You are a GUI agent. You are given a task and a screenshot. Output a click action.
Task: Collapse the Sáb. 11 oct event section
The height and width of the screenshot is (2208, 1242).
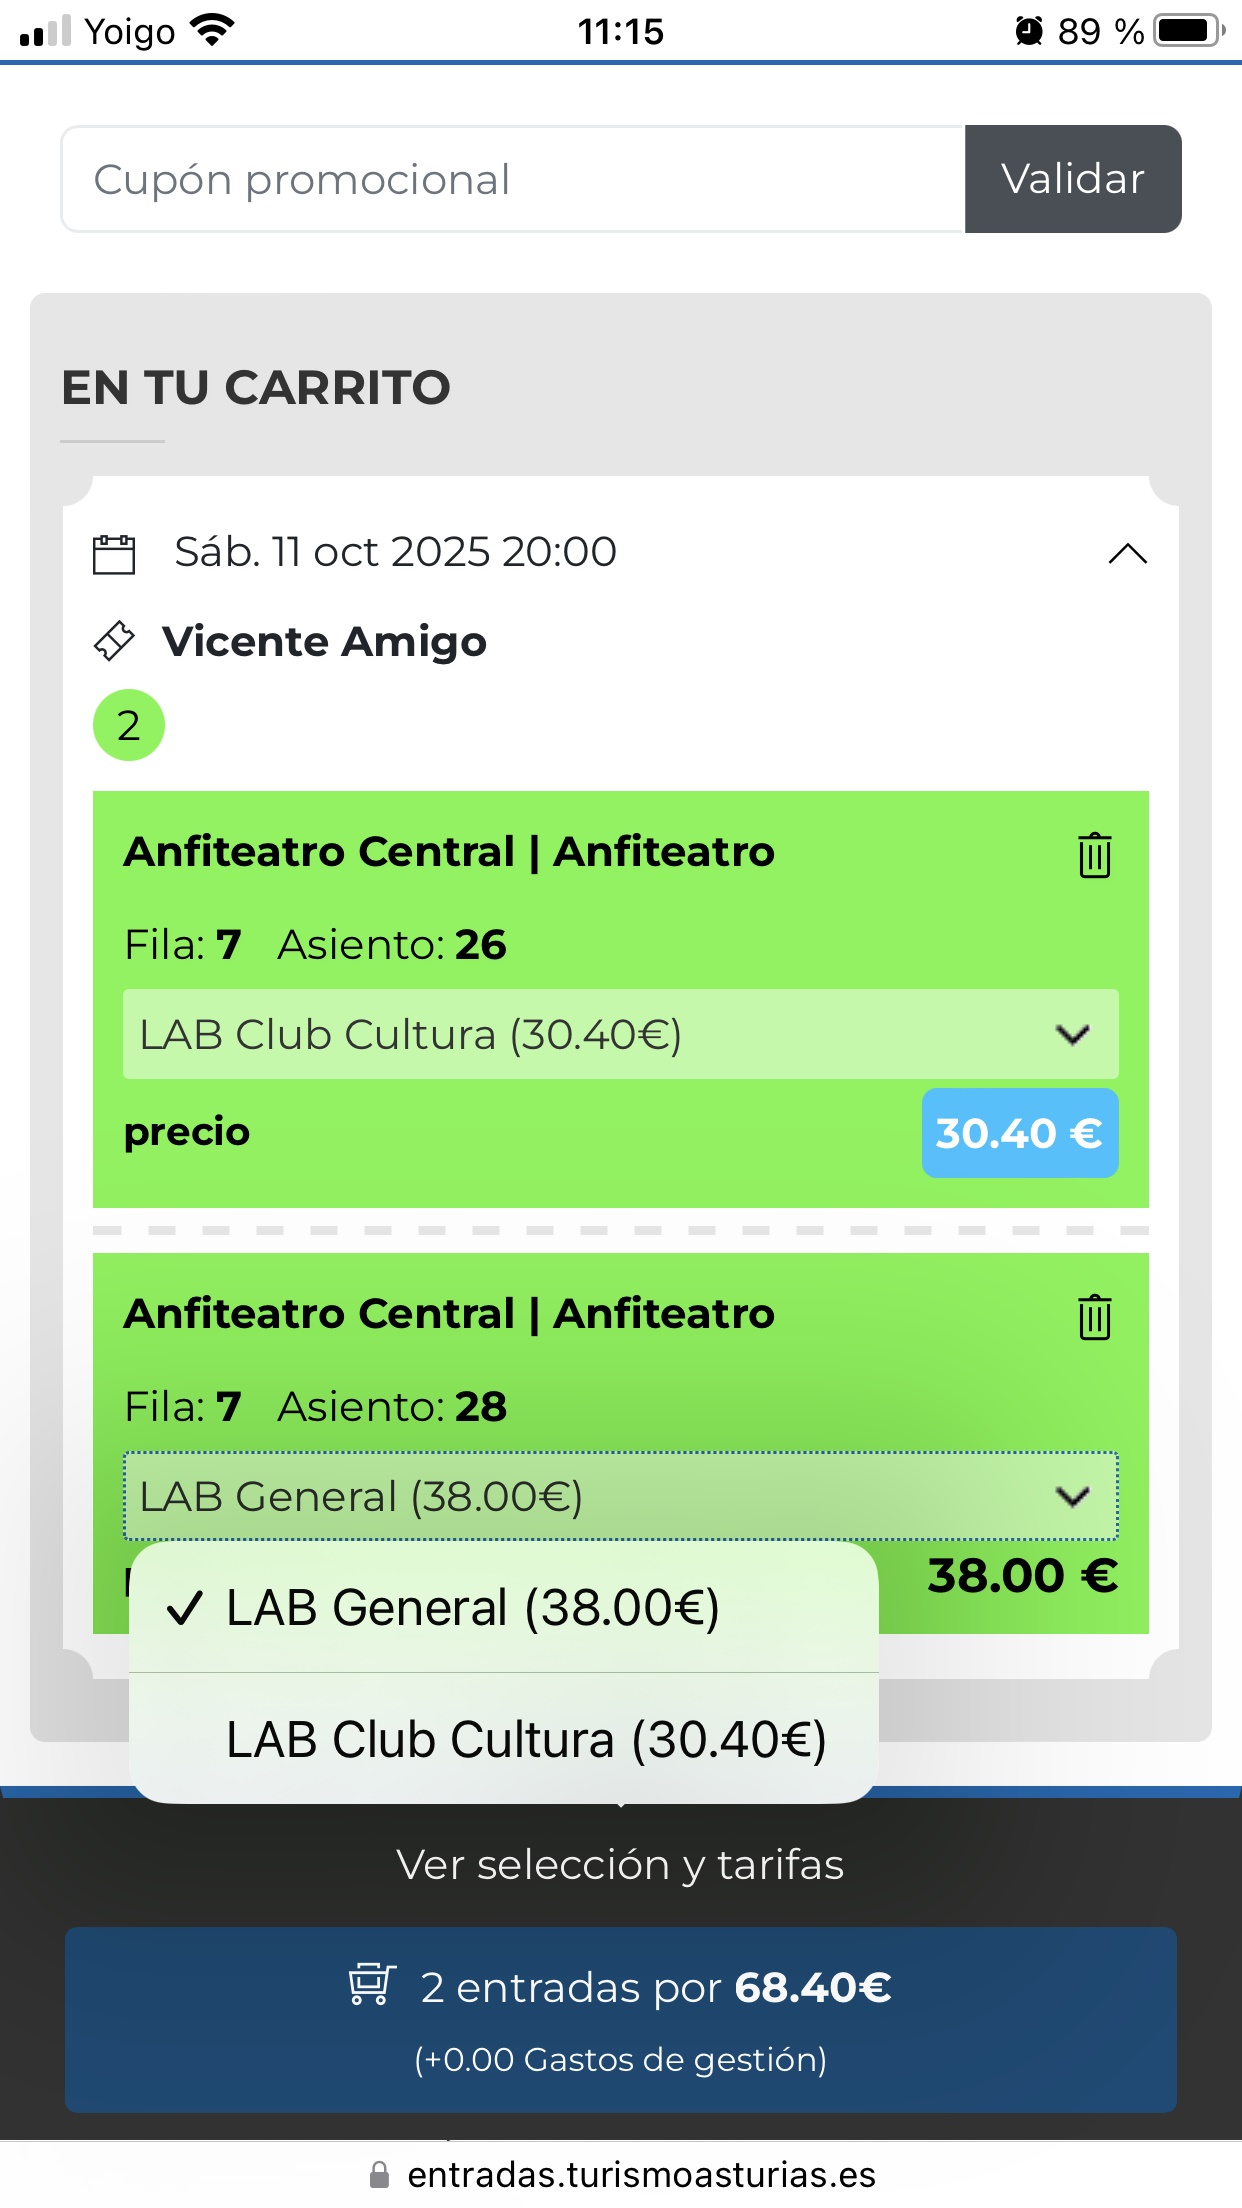(x=1127, y=554)
